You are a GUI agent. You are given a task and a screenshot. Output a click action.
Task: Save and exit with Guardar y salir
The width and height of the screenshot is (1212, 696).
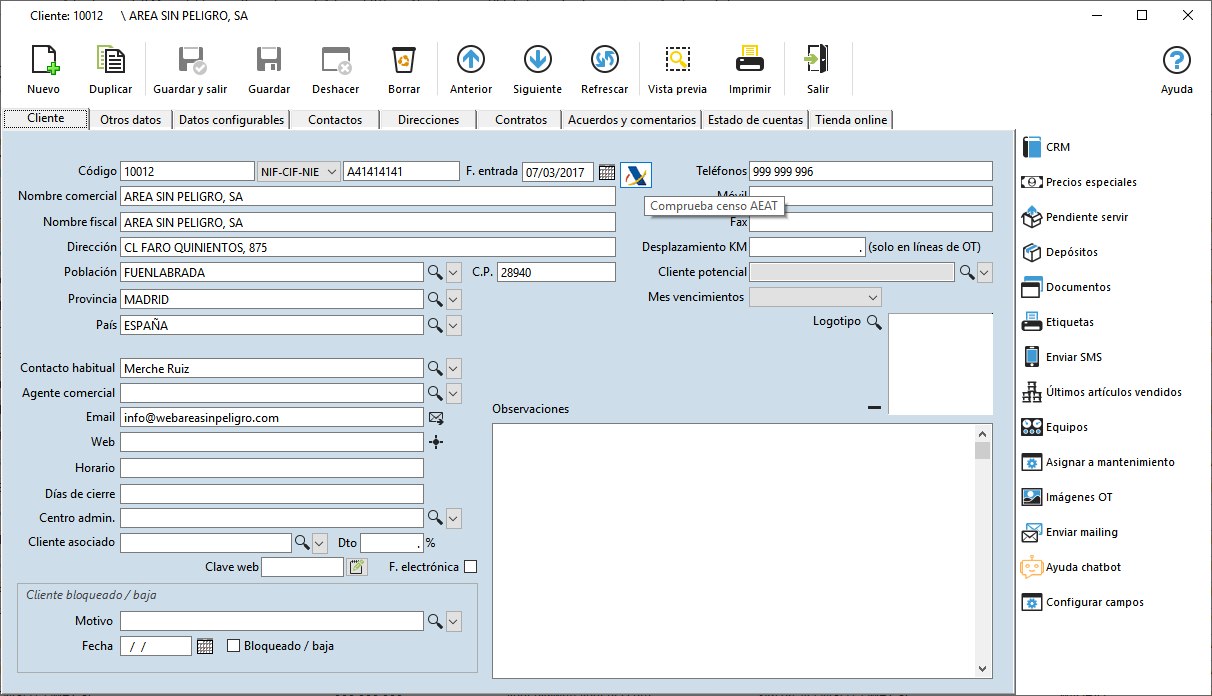[x=190, y=68]
